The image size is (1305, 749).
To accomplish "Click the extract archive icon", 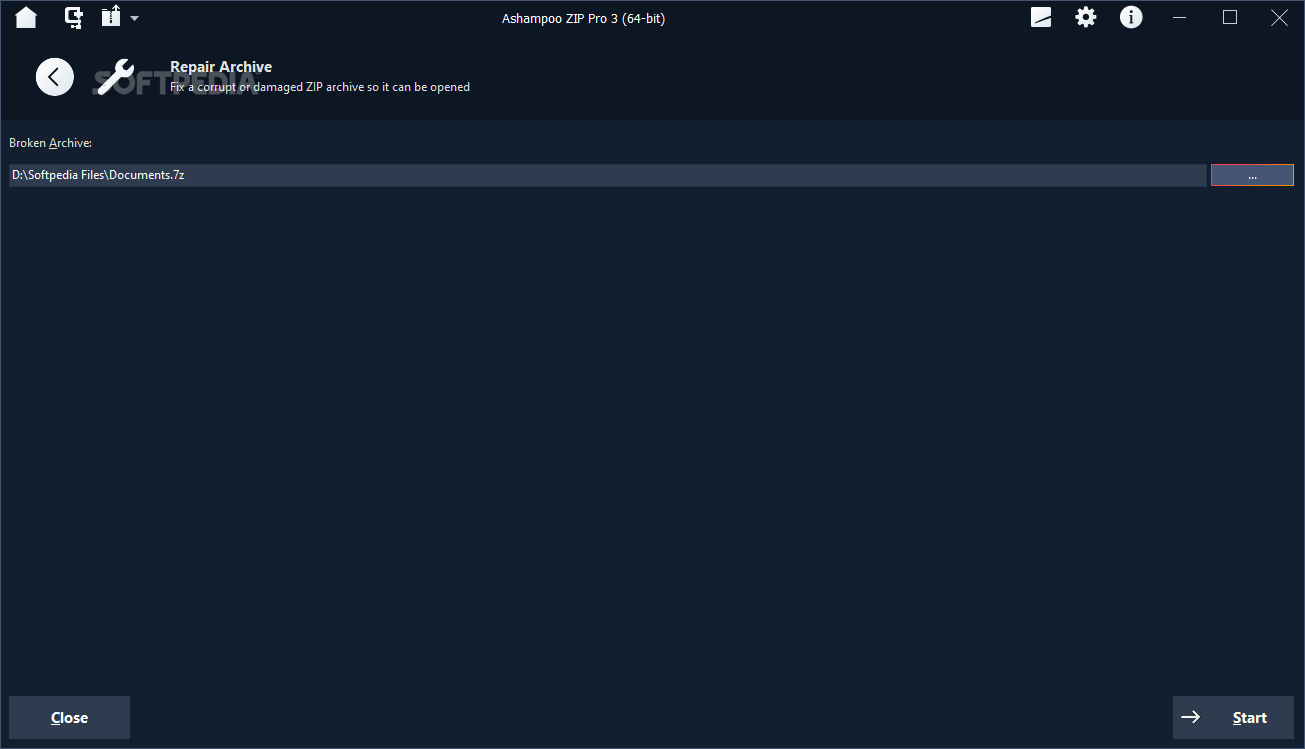I will pos(111,17).
